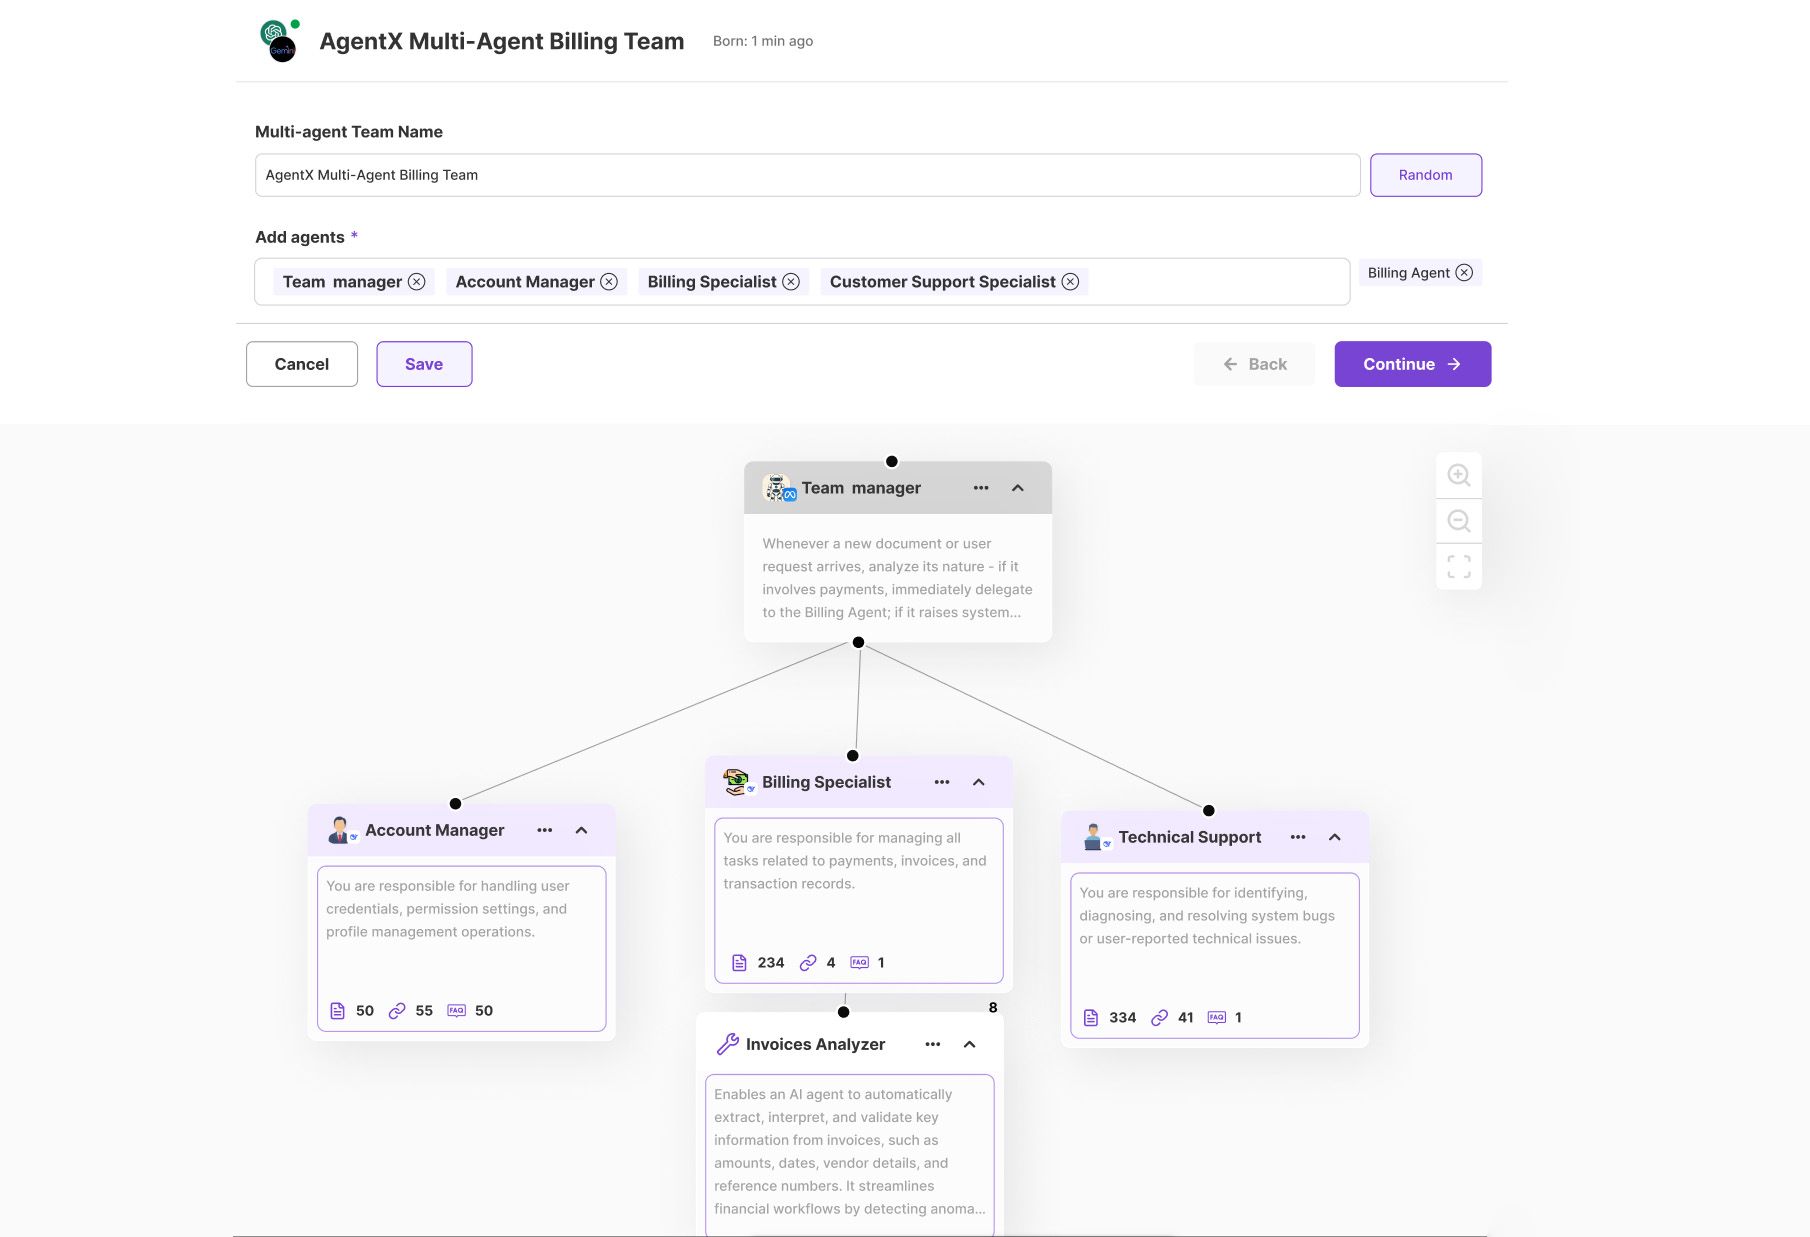
Task: Click the Billing Specialist node title
Action: click(826, 782)
